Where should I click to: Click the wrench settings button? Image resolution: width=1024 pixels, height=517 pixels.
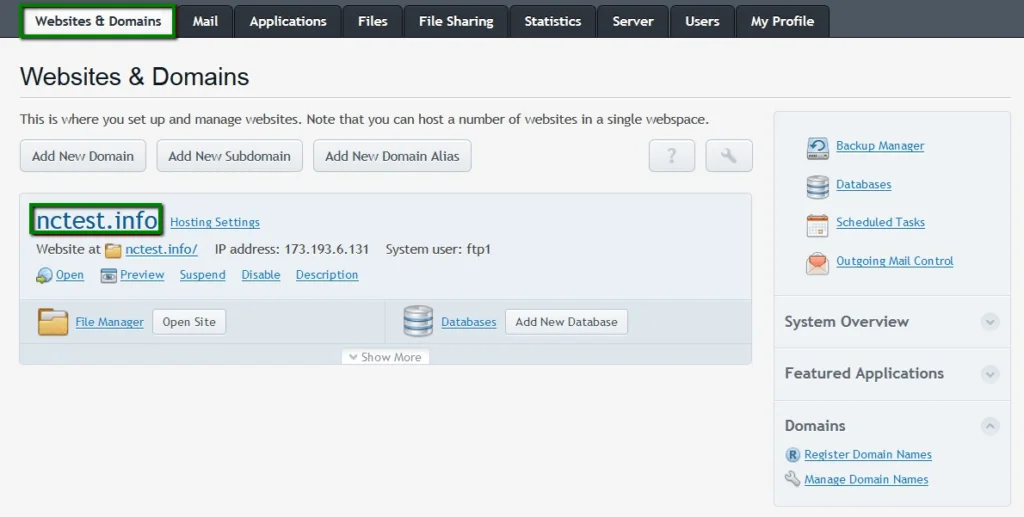coord(728,156)
